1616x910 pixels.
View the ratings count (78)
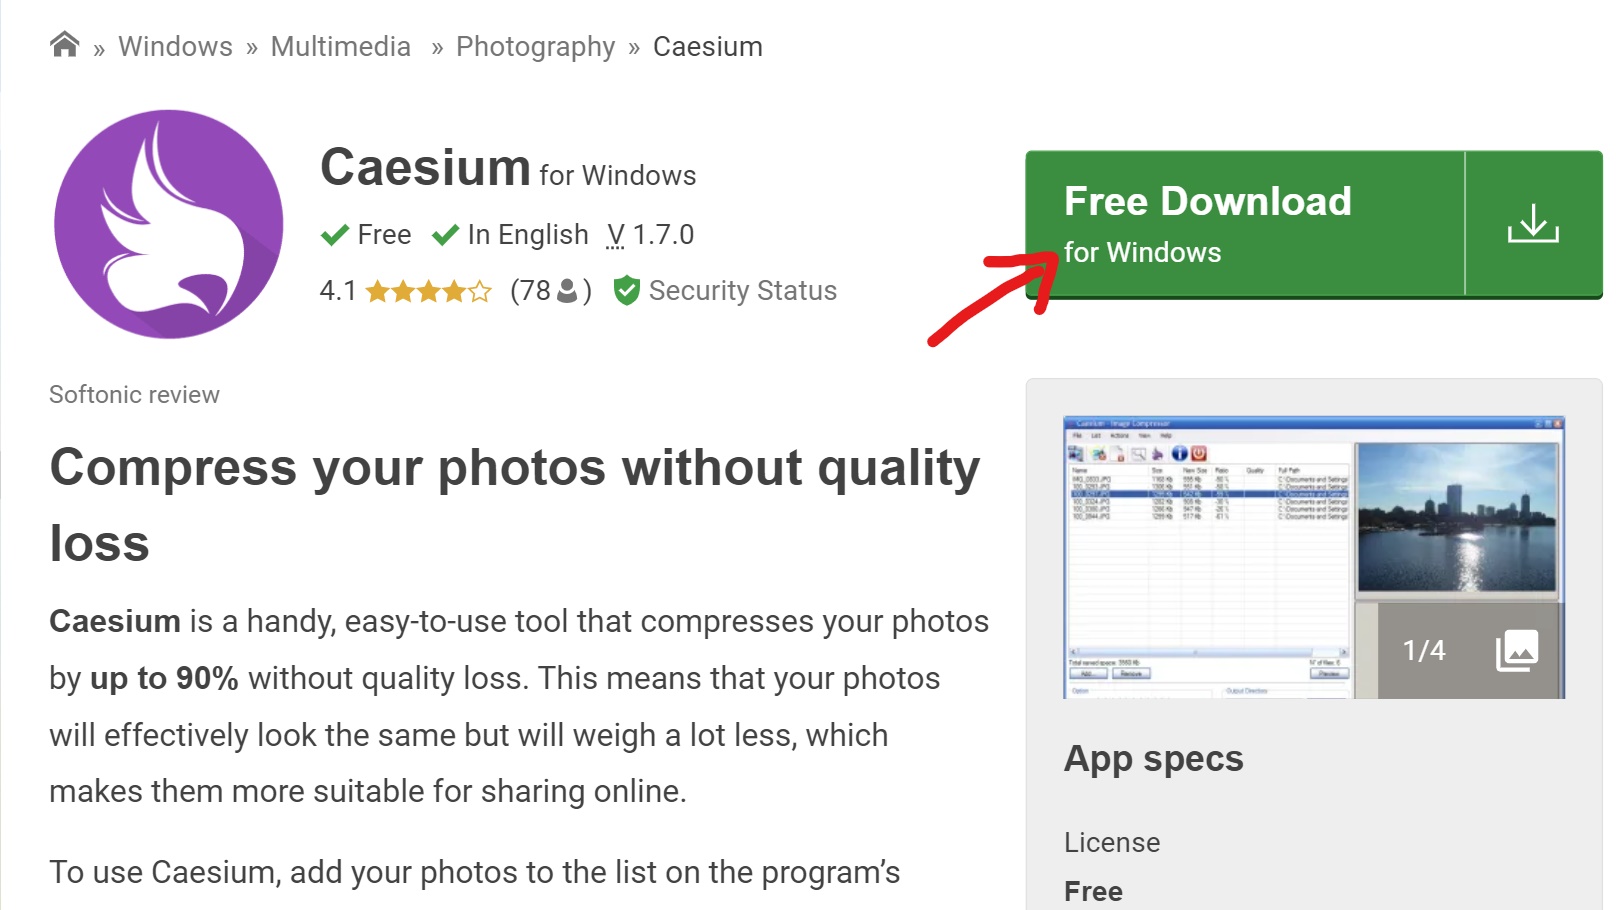(536, 291)
